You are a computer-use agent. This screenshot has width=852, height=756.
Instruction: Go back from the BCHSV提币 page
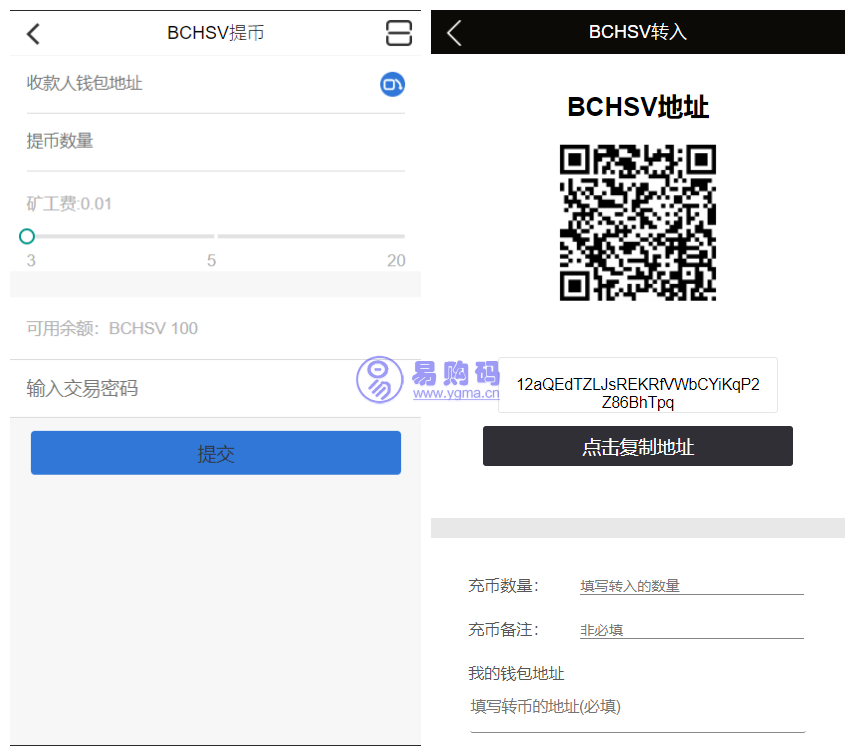pos(33,34)
